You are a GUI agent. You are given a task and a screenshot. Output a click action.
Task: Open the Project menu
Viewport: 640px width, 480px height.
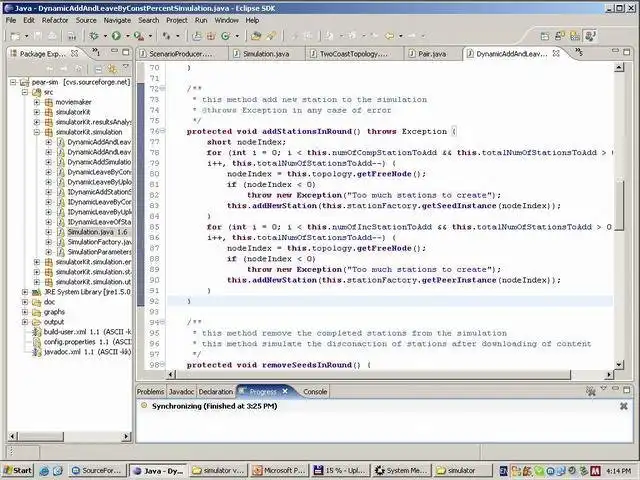(176, 20)
